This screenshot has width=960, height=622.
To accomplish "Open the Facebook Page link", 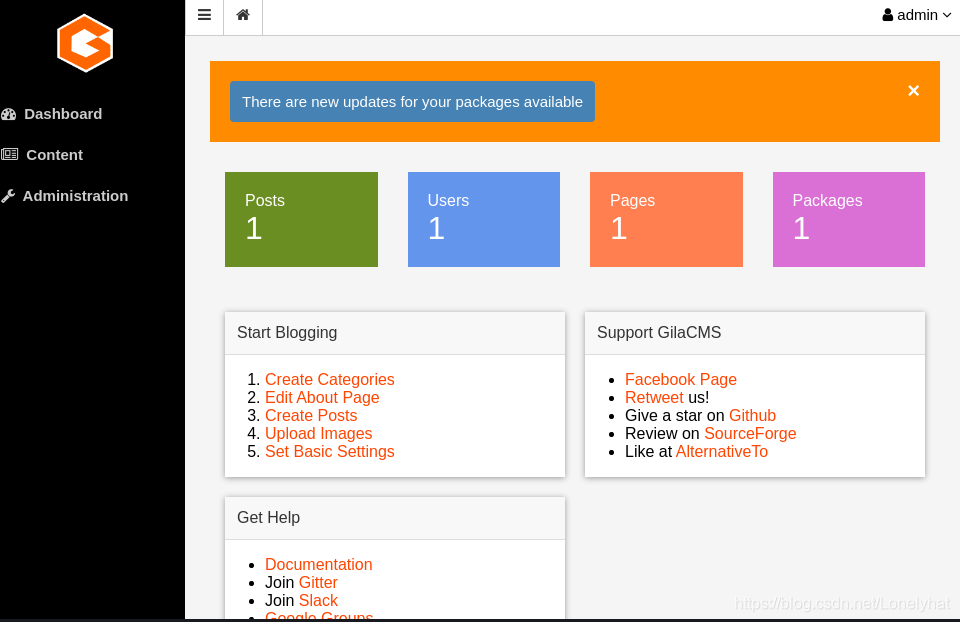I will tap(681, 380).
